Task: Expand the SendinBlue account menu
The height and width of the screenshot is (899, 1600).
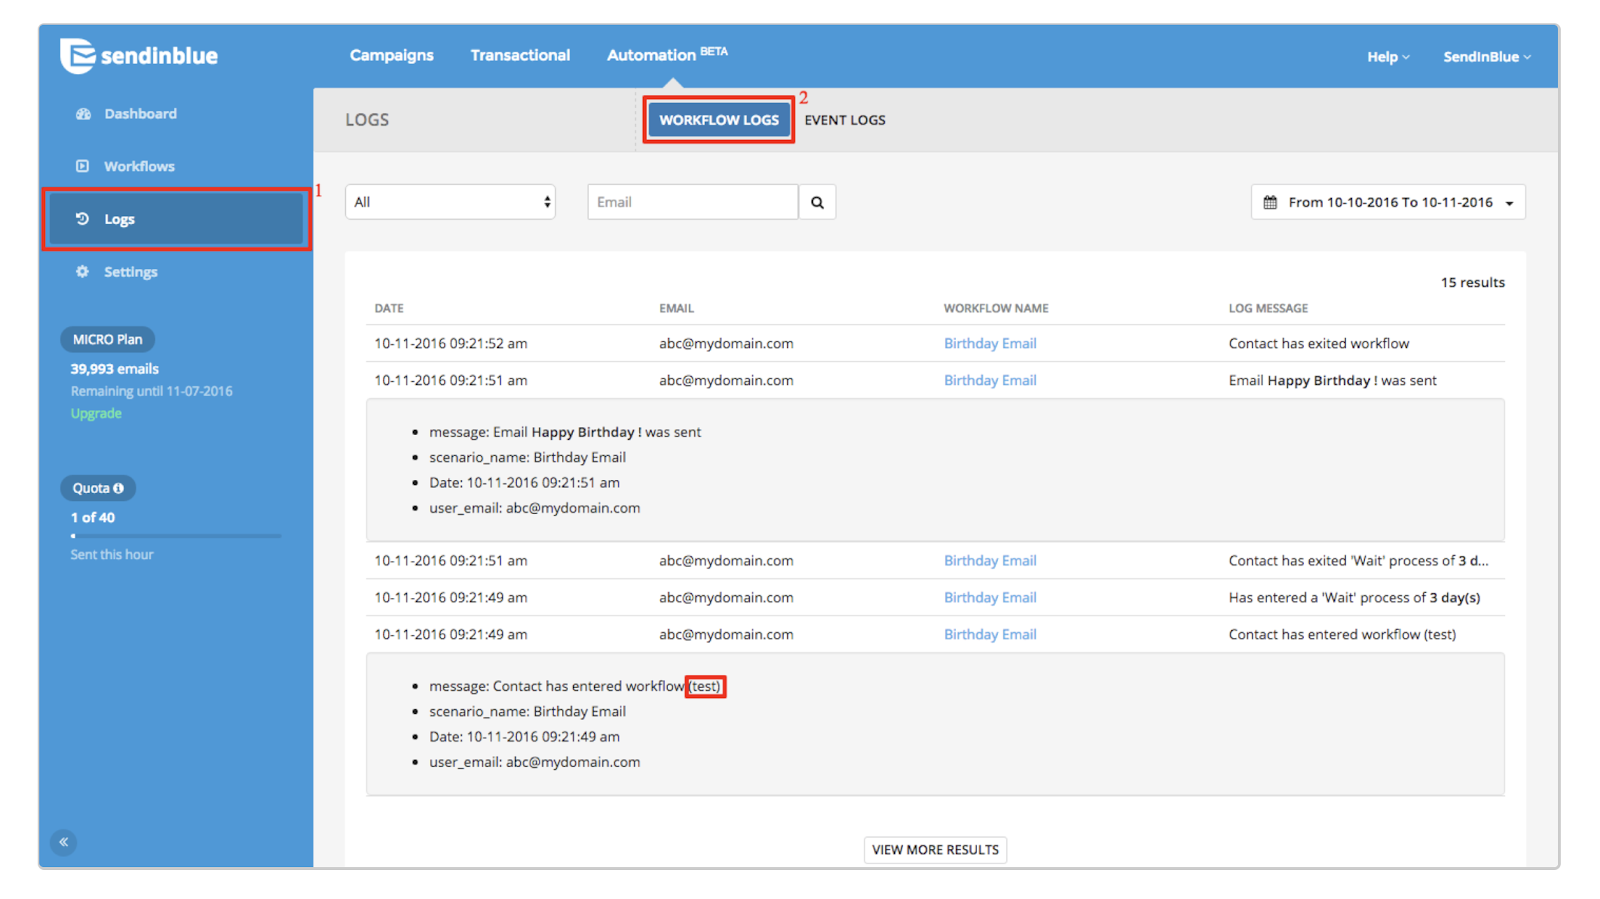Action: (x=1486, y=57)
